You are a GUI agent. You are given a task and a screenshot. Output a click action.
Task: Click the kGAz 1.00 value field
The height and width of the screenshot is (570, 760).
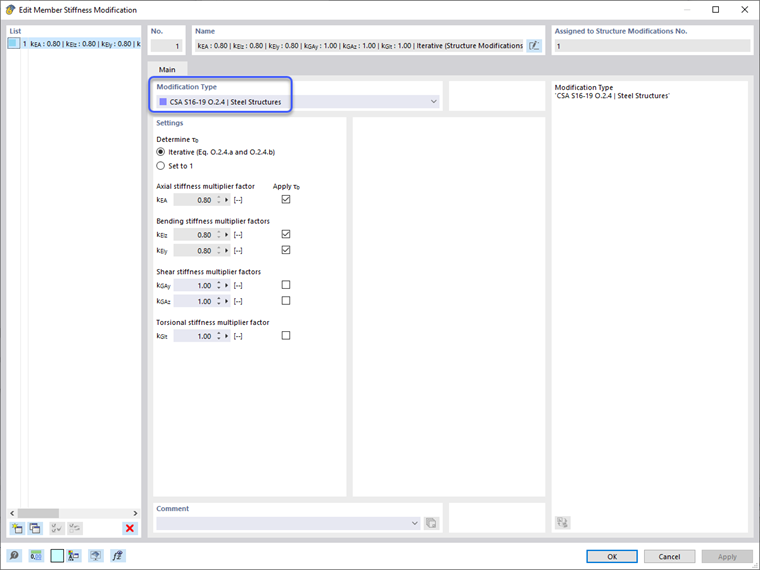tap(194, 301)
